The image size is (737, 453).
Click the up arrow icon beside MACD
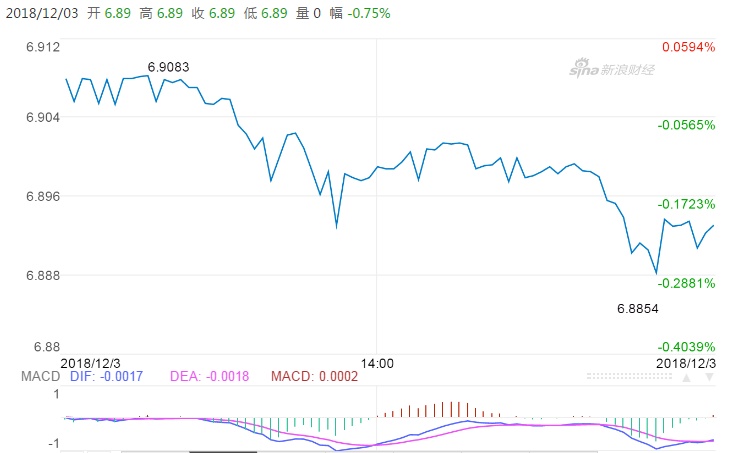(x=686, y=378)
